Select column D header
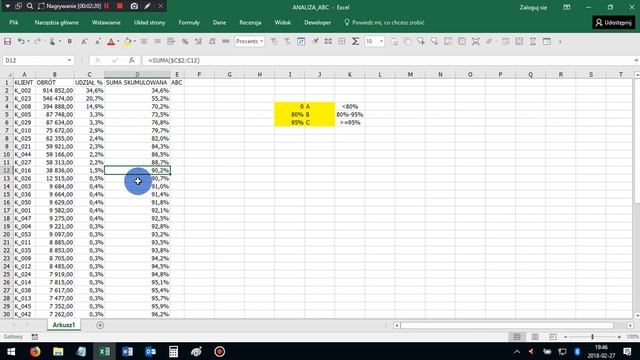This screenshot has height=360, width=640. coord(137,75)
